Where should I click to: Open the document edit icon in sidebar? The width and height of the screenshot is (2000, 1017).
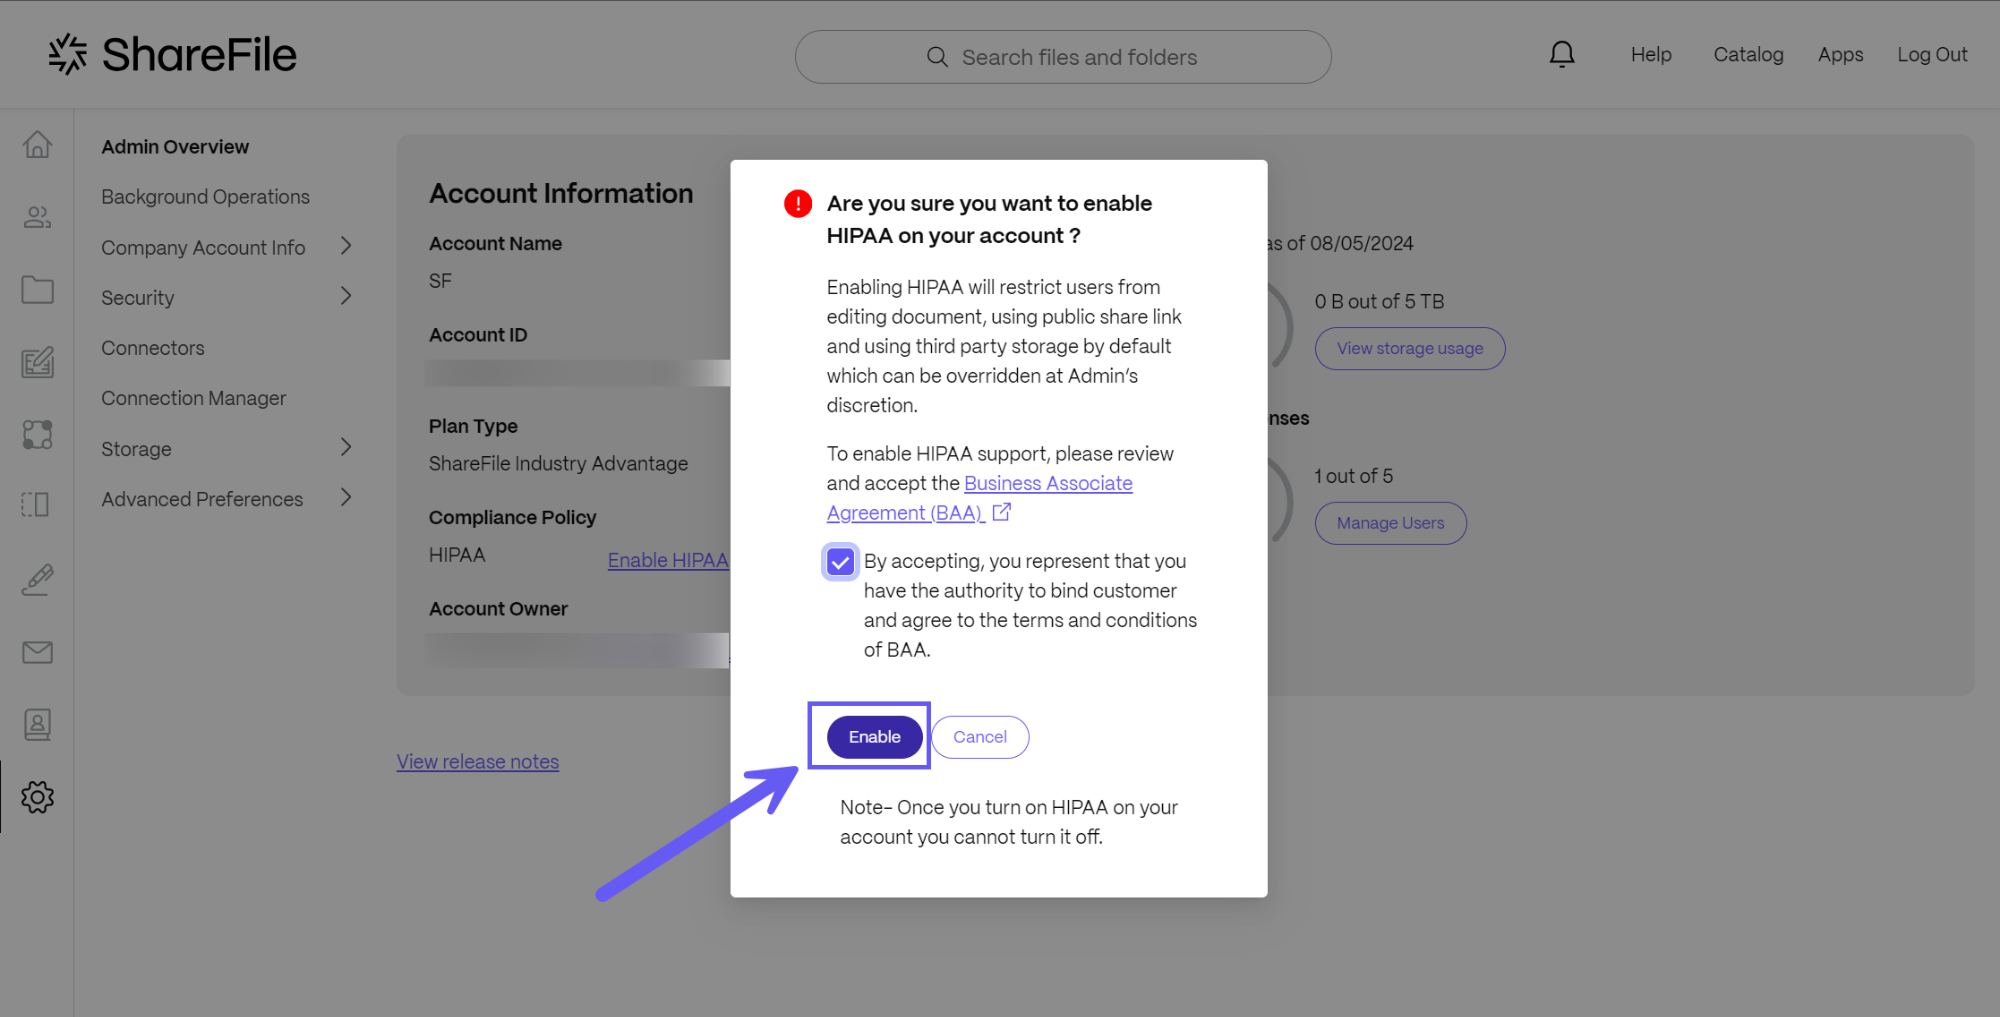click(x=37, y=362)
